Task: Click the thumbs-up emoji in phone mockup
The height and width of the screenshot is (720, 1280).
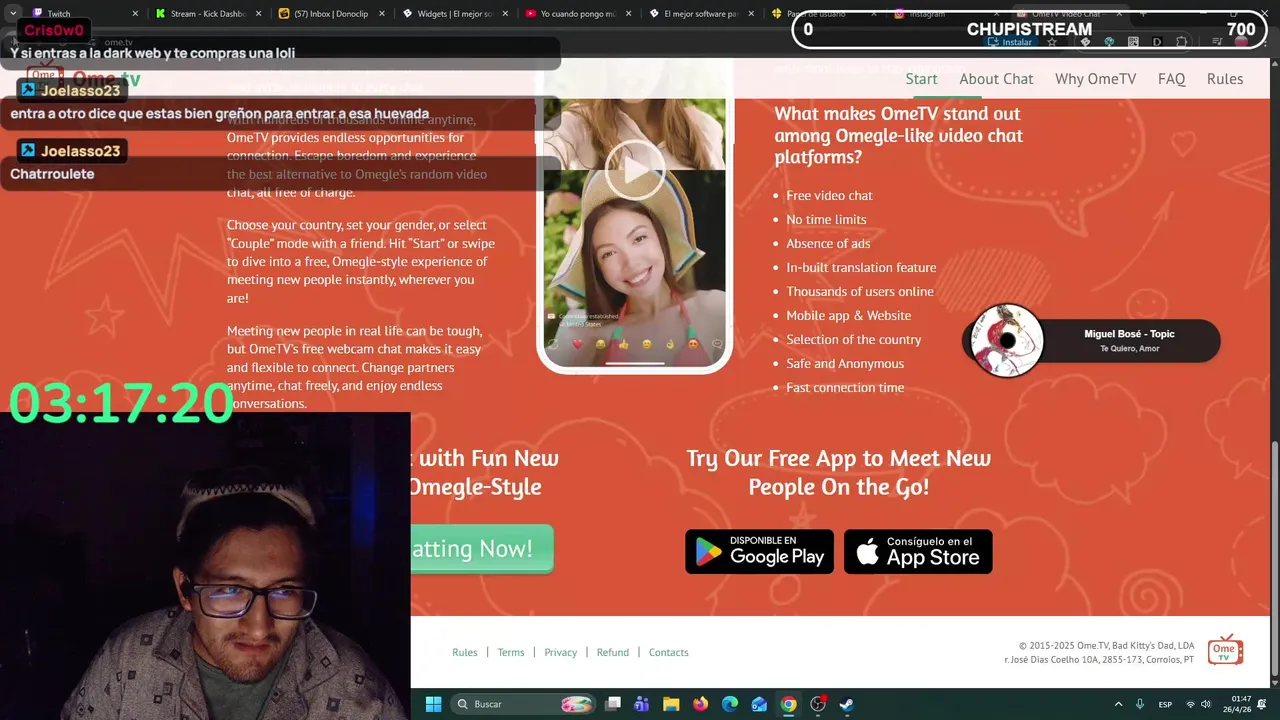Action: pyautogui.click(x=623, y=344)
